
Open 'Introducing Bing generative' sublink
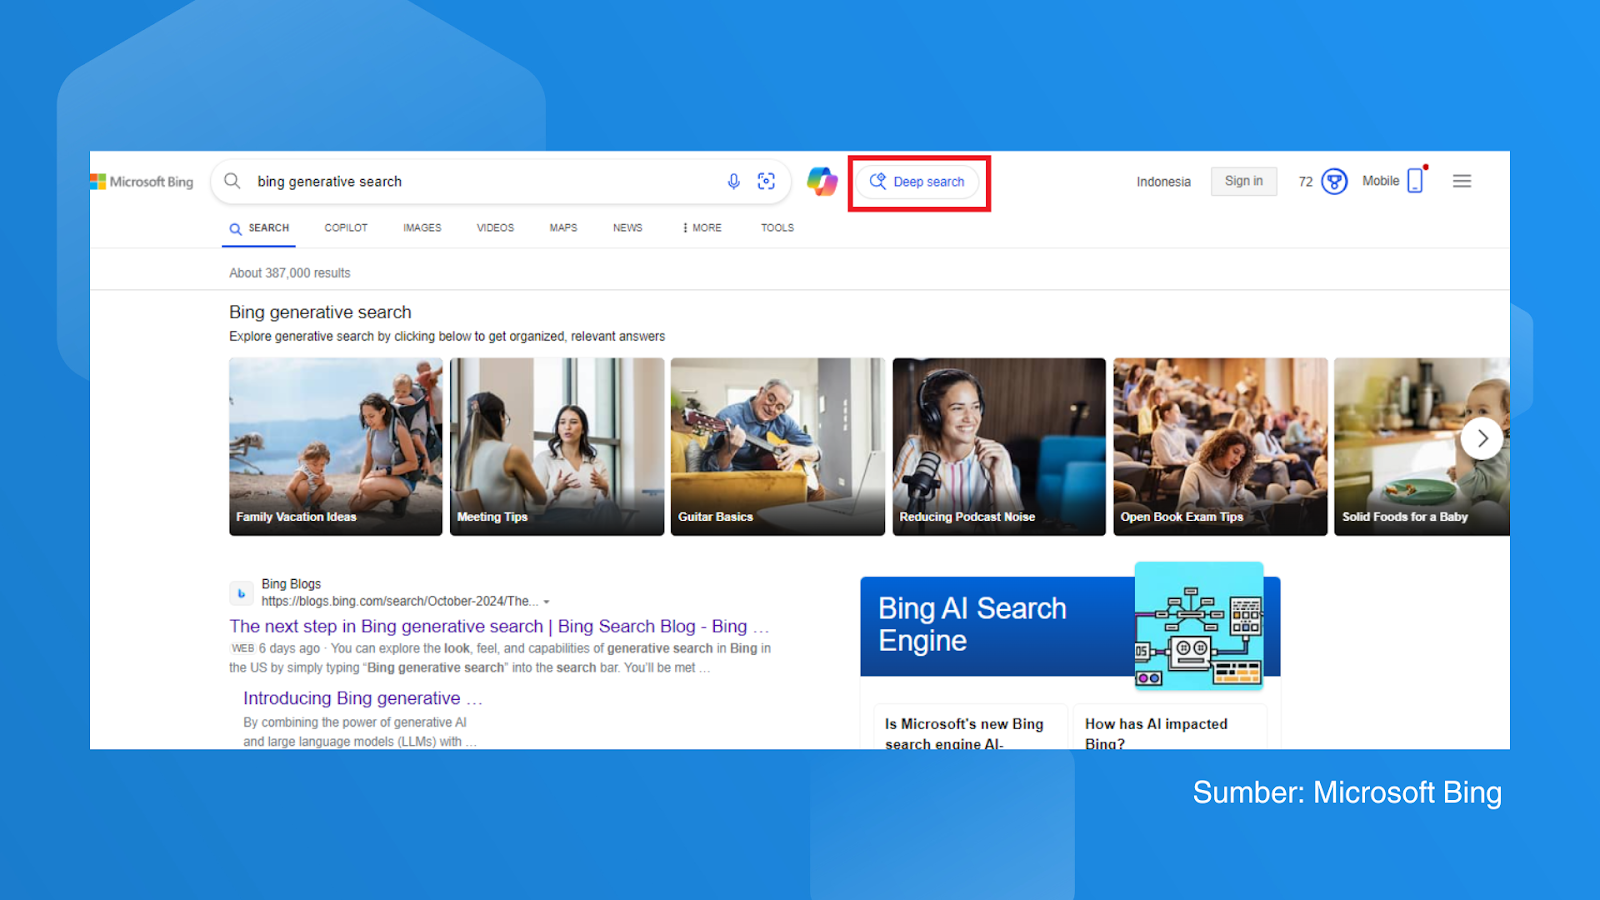click(x=363, y=698)
